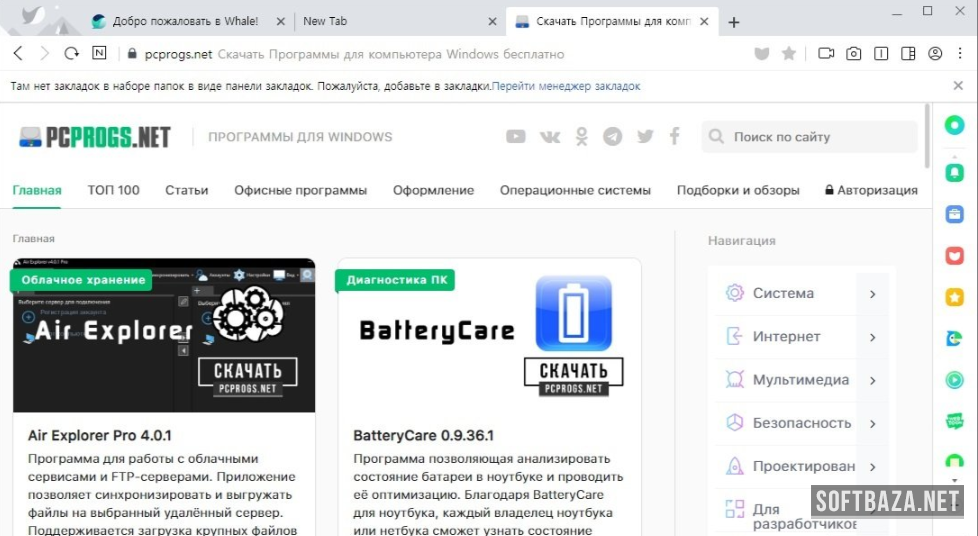
Task: Open the user profile icon in toolbar
Action: [x=935, y=54]
